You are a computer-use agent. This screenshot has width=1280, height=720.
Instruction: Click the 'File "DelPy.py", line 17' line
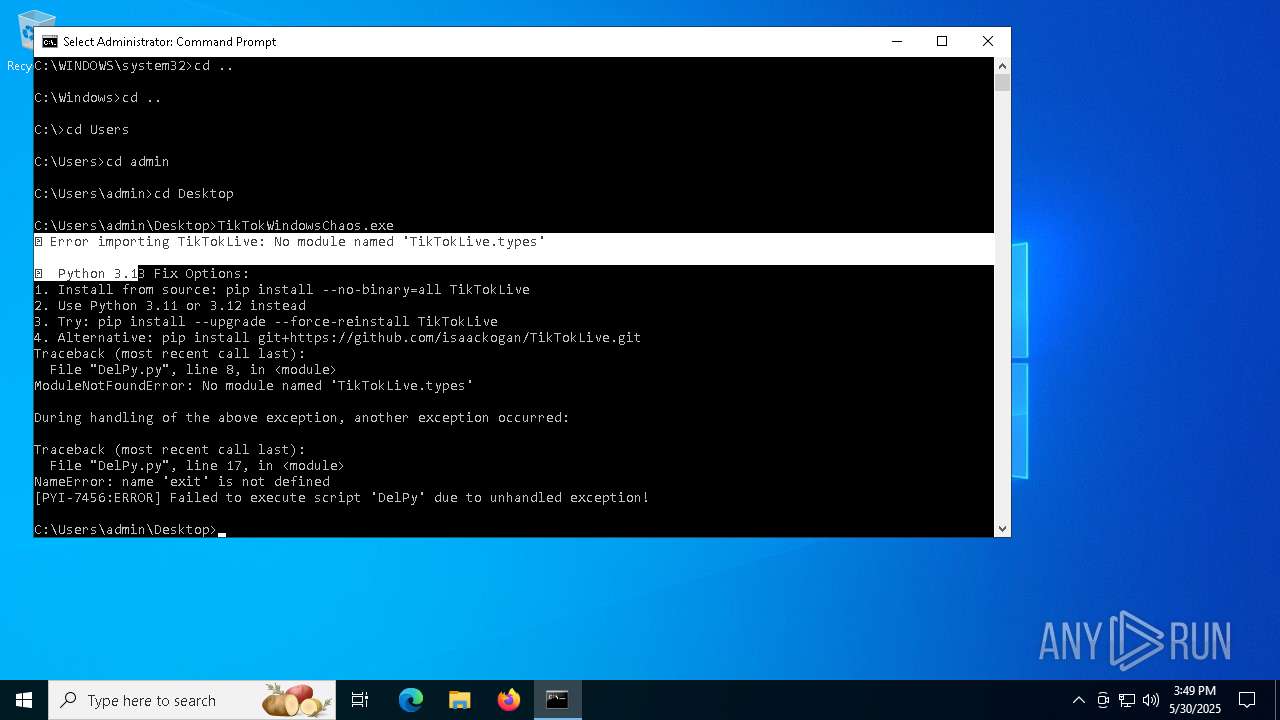[x=197, y=465]
